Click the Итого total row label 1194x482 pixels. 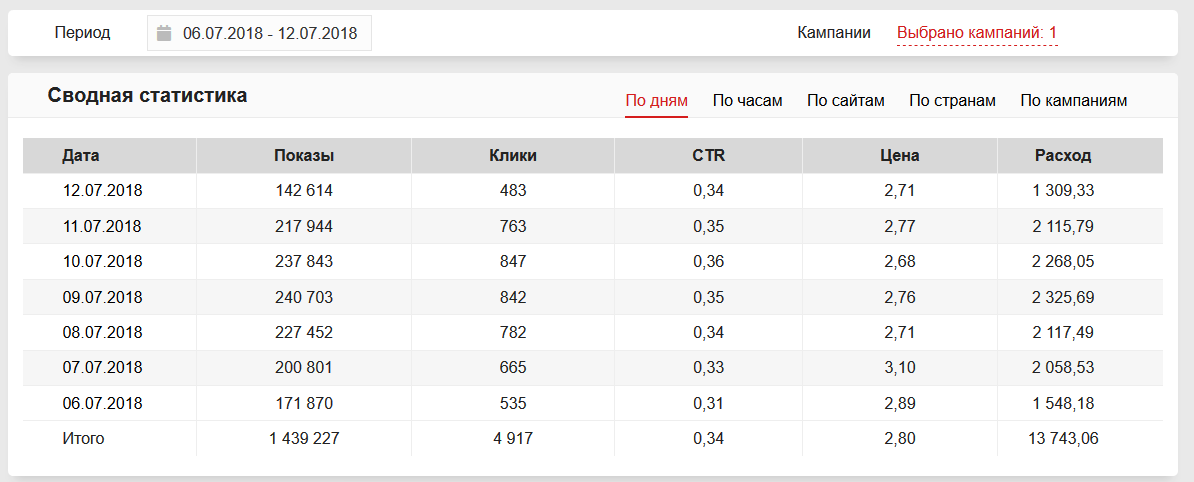pyautogui.click(x=83, y=439)
